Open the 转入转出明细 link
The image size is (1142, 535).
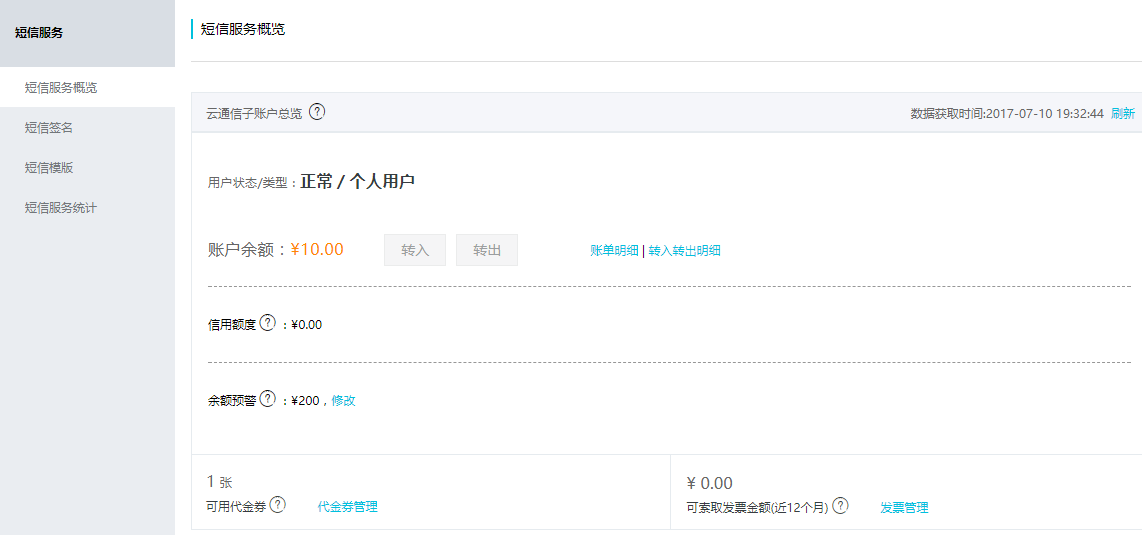click(x=684, y=251)
